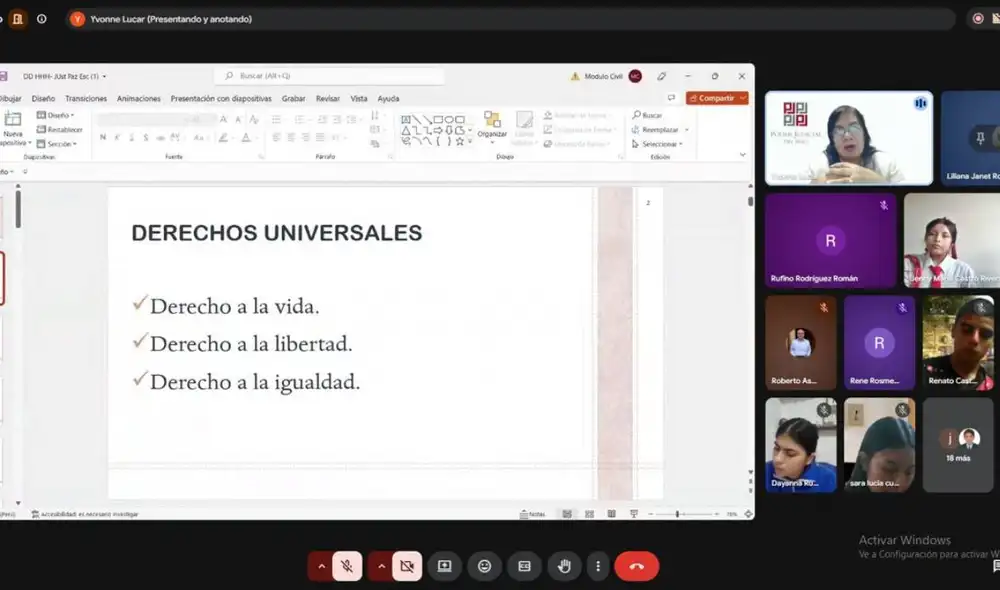Viewport: 1000px width, 590px height.
Task: Click Reemplazar in the Edición group
Action: [660, 129]
